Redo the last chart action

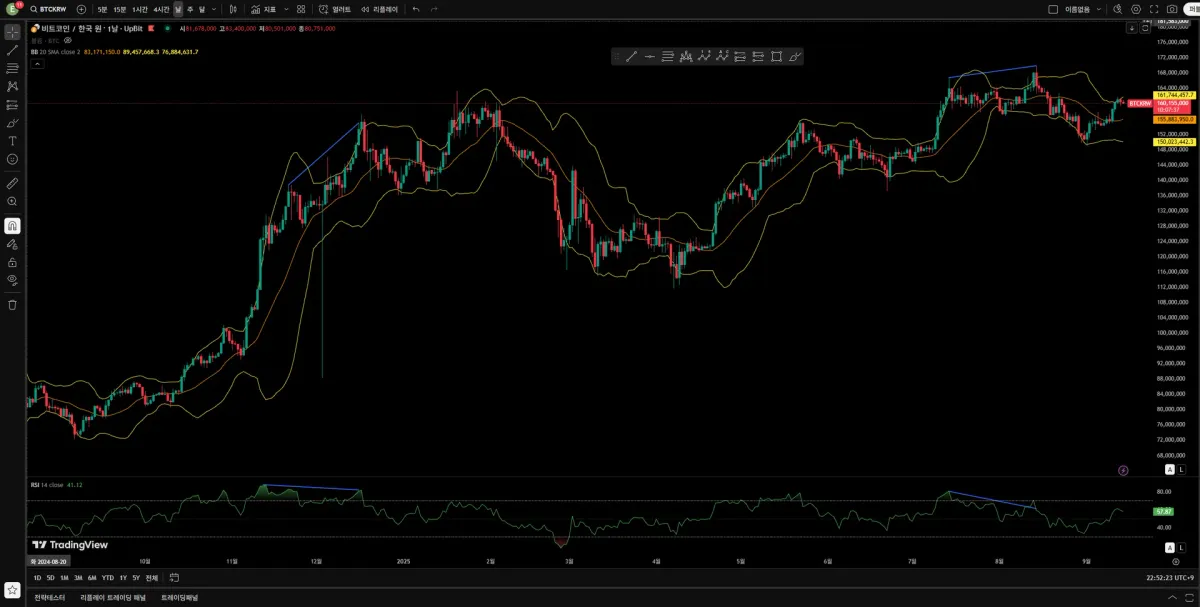(434, 9)
